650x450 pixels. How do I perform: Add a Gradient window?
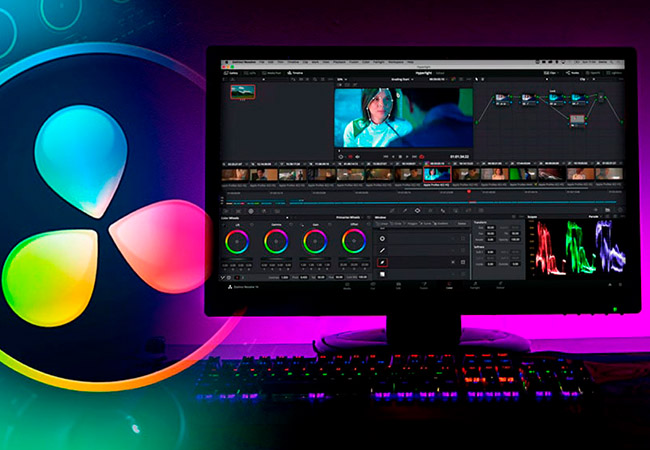pyautogui.click(x=441, y=224)
